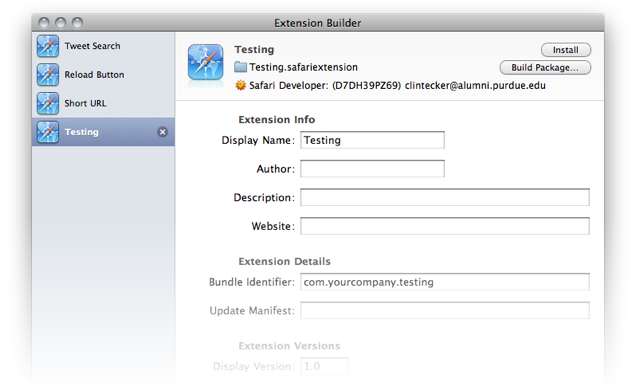Click the Extension Builder window title
636x390 pixels.
(x=318, y=23)
